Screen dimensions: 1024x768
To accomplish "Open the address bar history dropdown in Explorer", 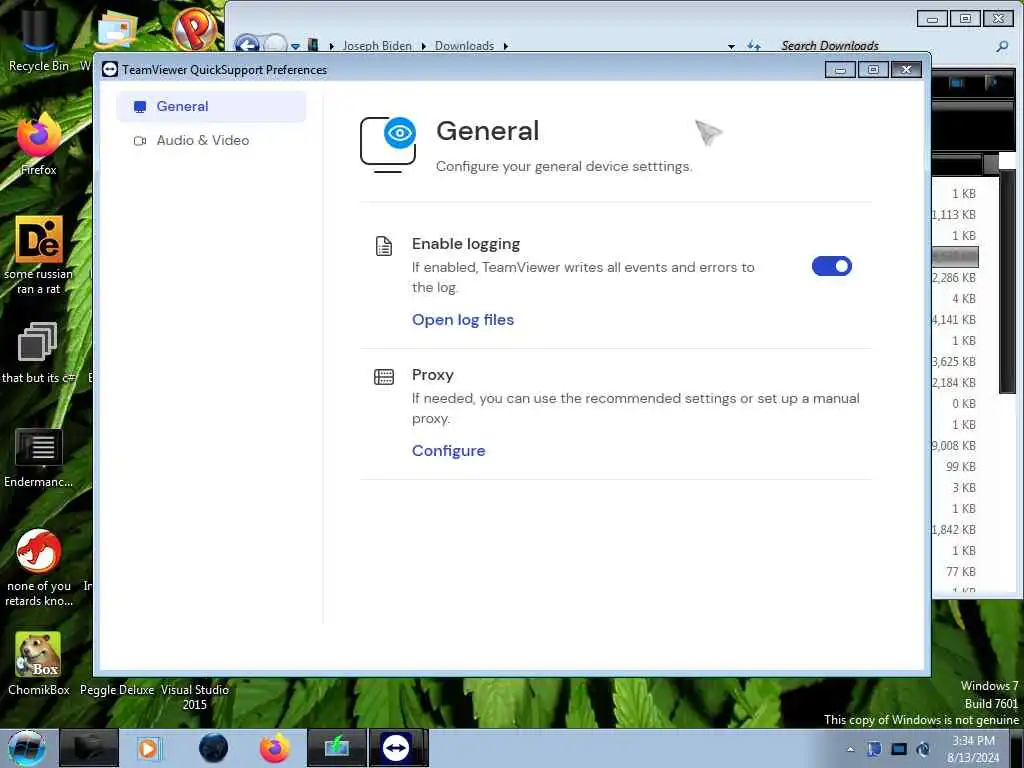I will tap(731, 46).
